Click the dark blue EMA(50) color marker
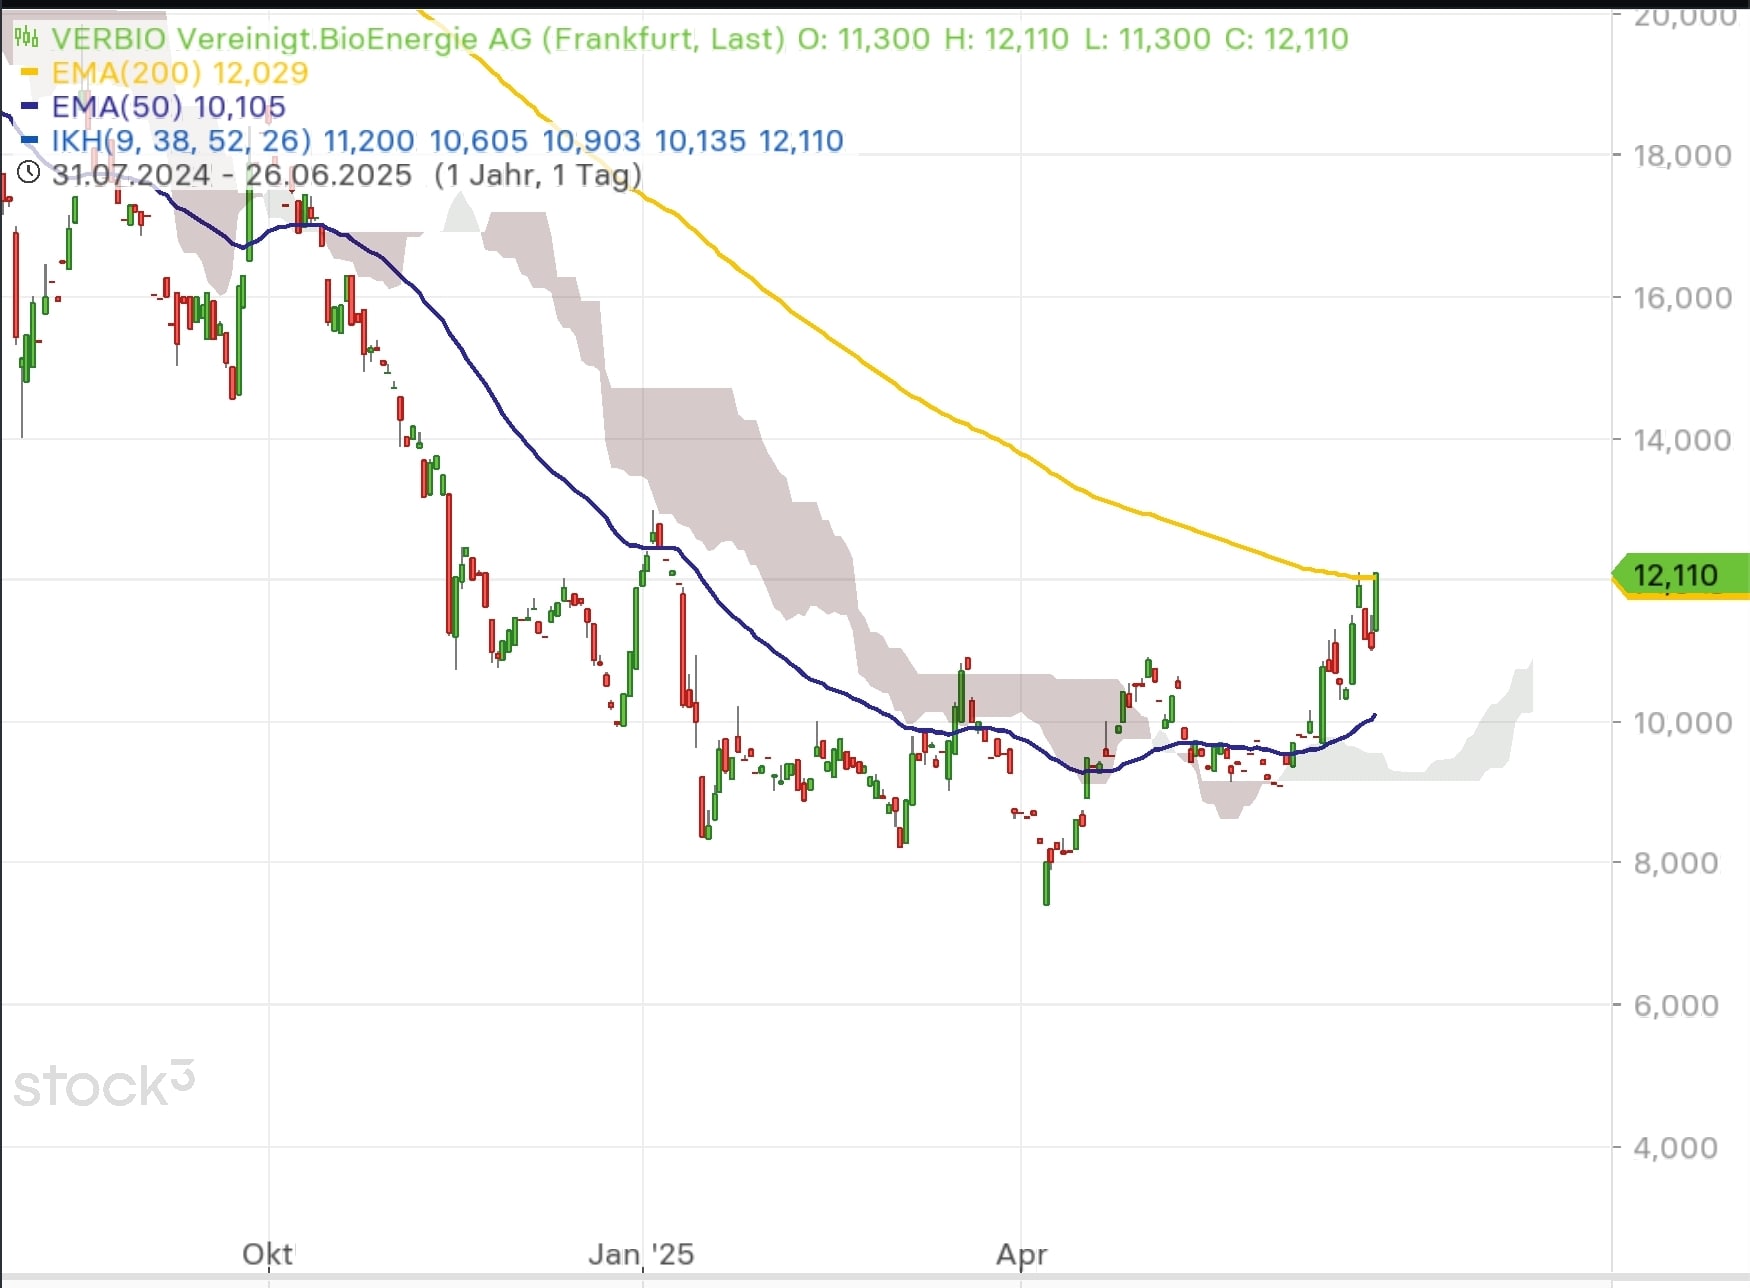This screenshot has height=1288, width=1750. 29,106
